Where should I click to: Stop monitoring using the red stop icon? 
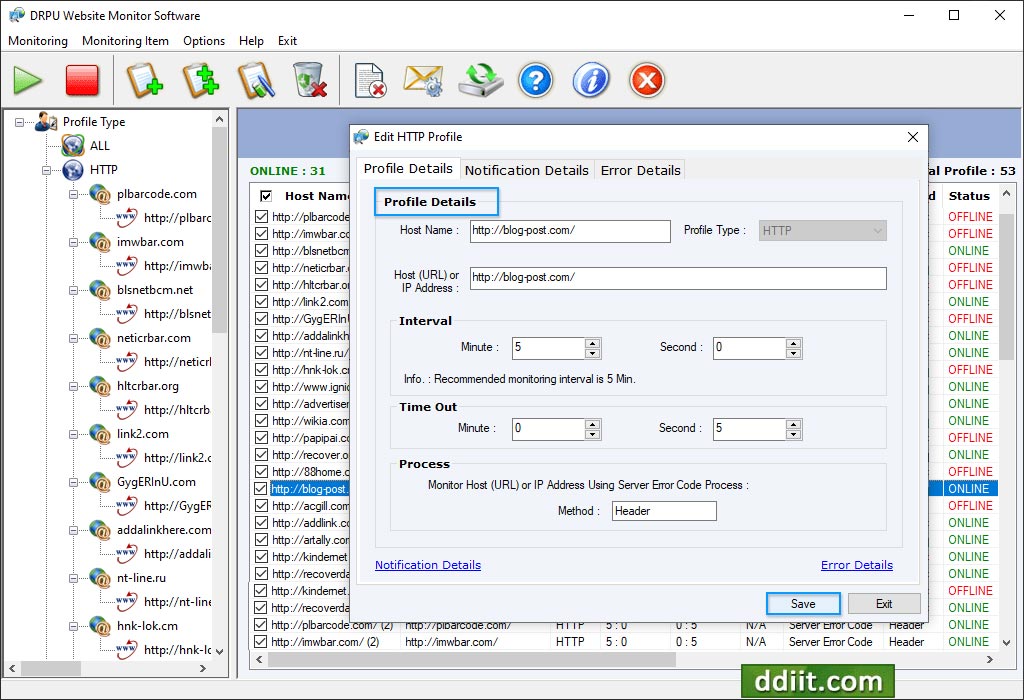pyautogui.click(x=82, y=80)
